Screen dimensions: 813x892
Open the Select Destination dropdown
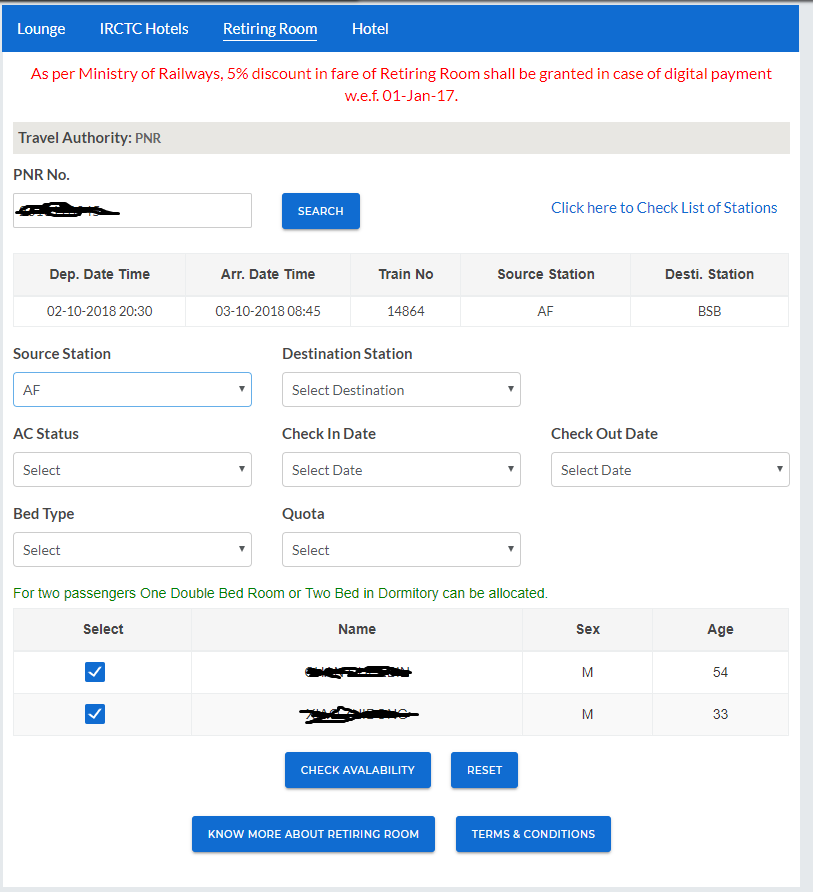[x=401, y=390]
